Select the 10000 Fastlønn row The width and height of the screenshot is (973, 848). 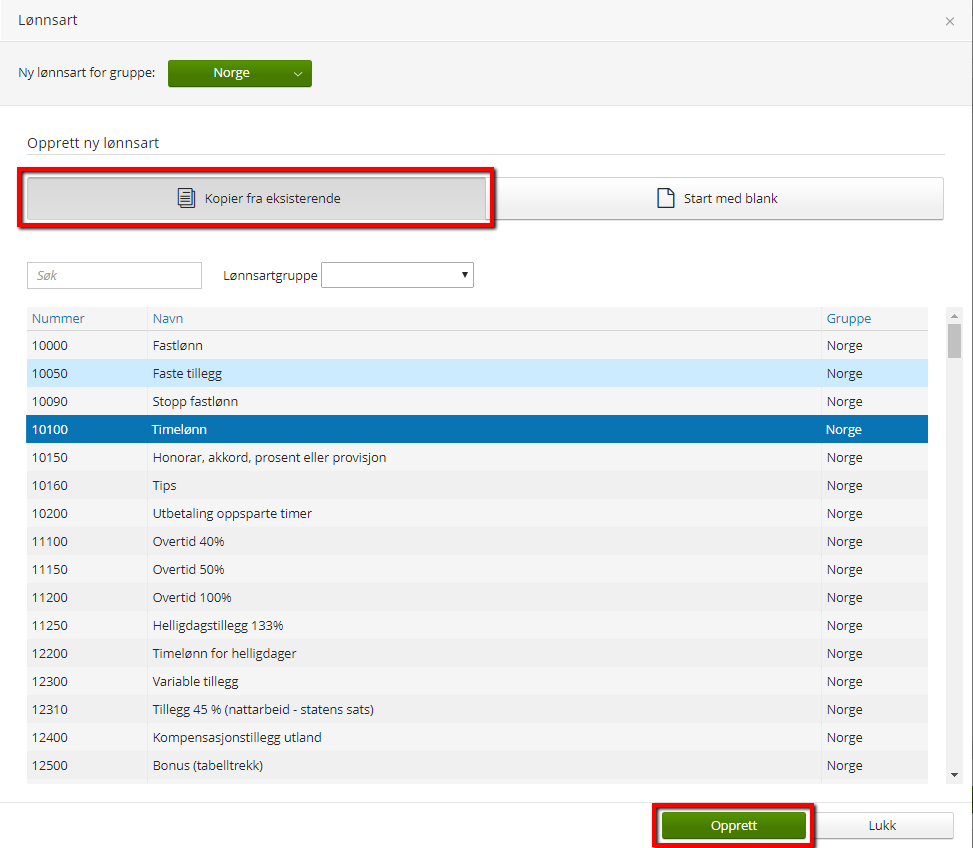477,346
